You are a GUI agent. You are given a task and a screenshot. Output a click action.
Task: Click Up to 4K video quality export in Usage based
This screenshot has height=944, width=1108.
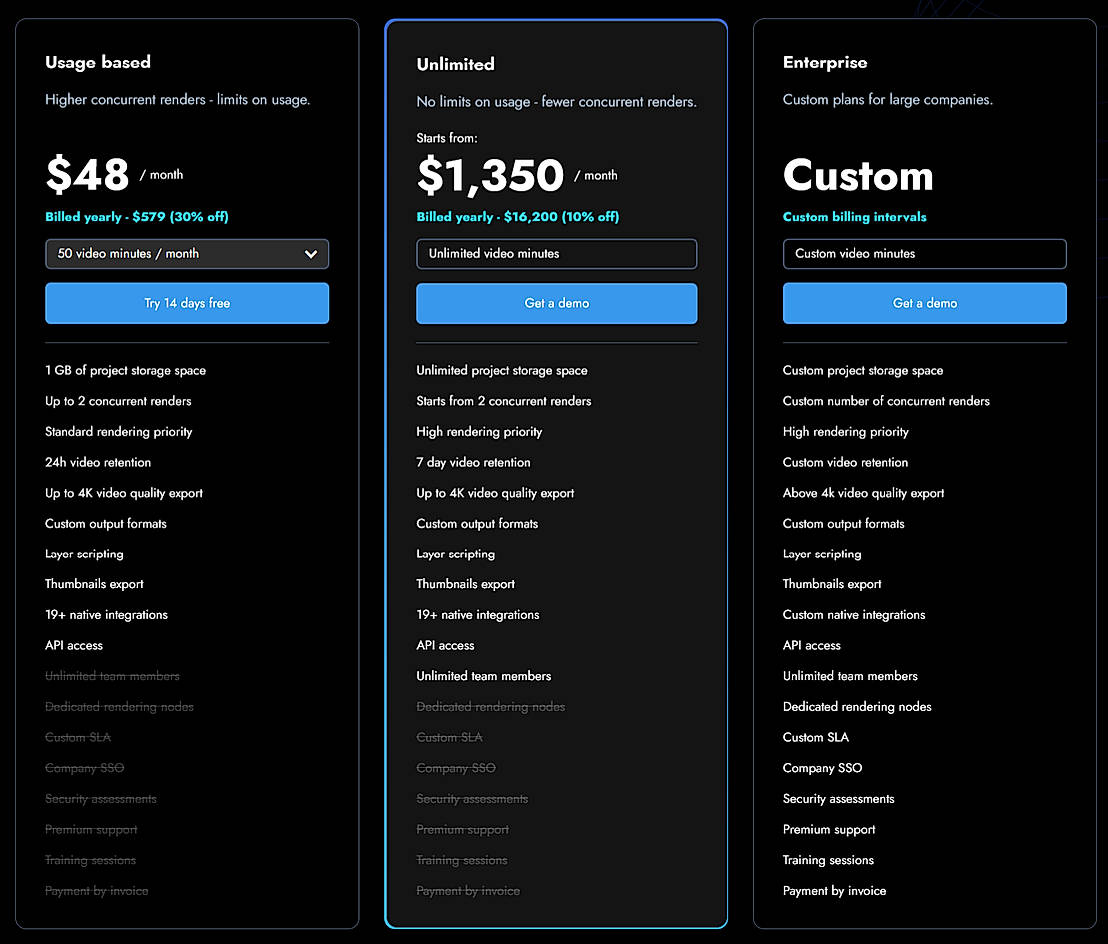point(124,493)
